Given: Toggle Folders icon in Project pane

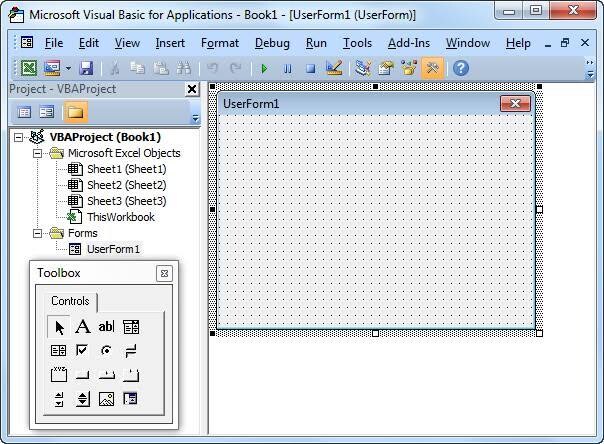Looking at the screenshot, I should click(76, 112).
